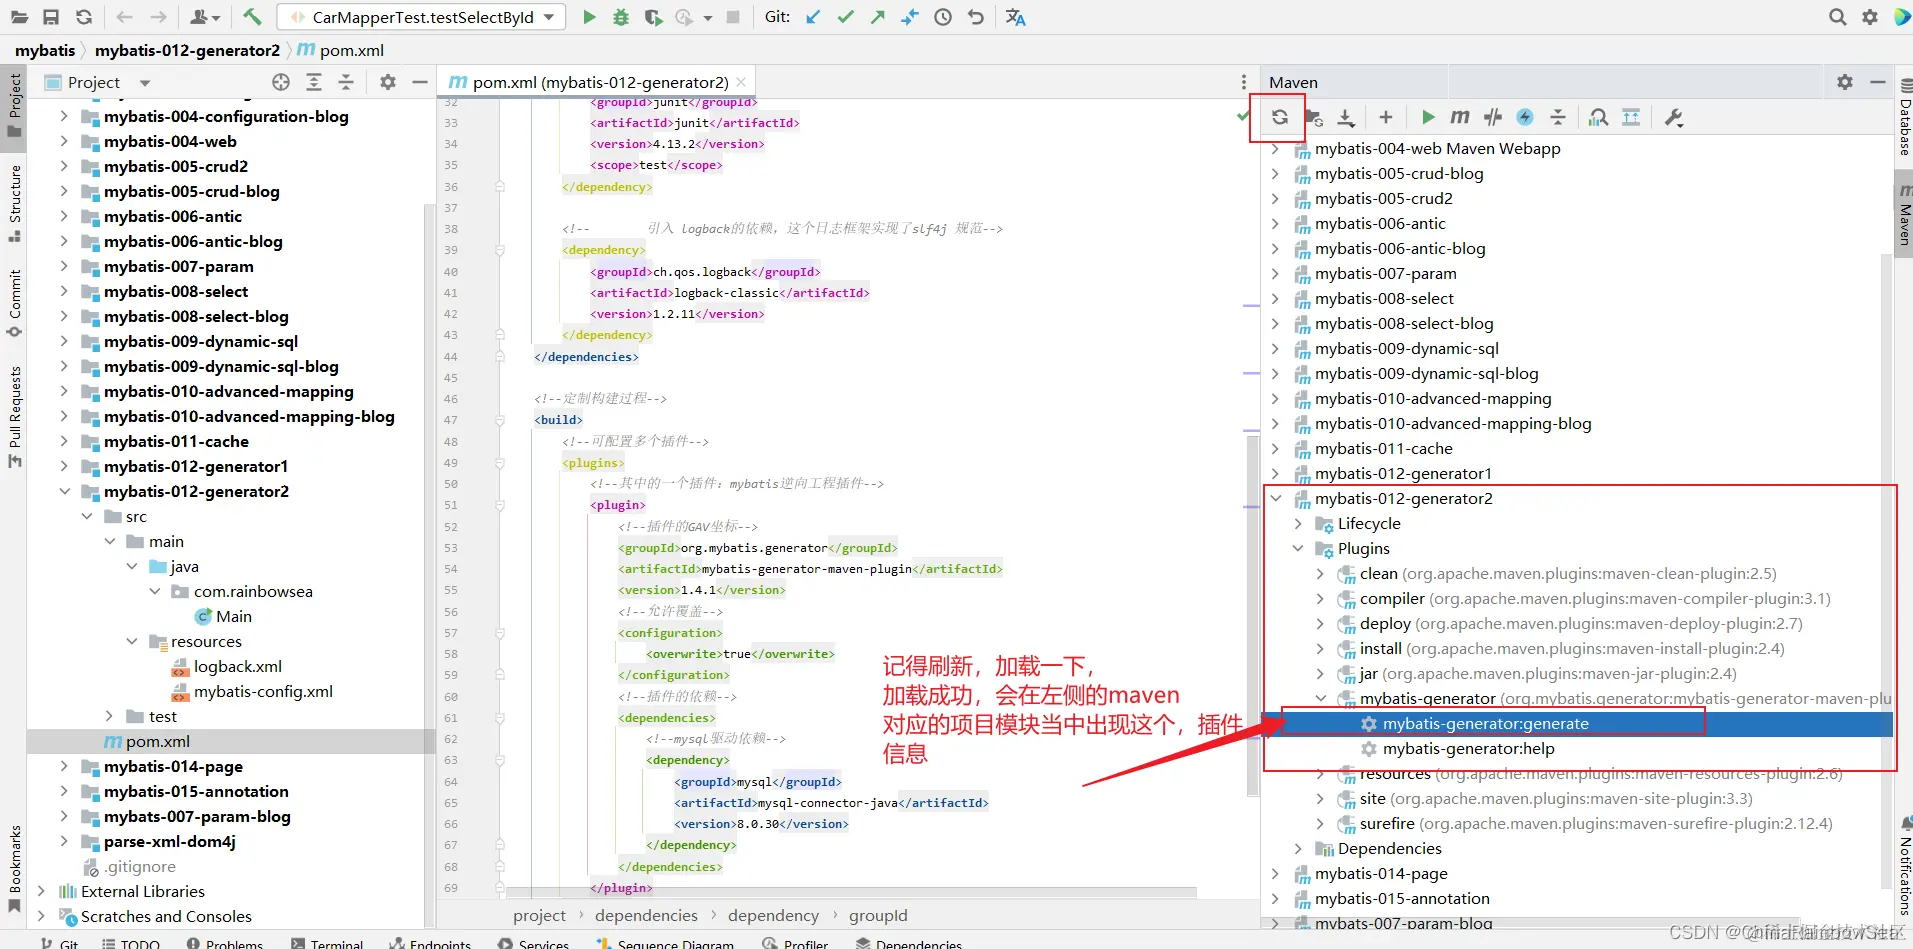Image resolution: width=1913 pixels, height=949 pixels.
Task: Select mybatis-generator:generate goal
Action: pyautogui.click(x=1485, y=724)
